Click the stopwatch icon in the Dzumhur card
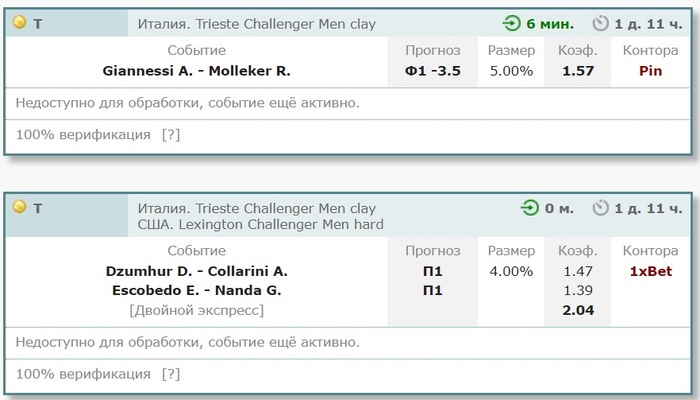 600,208
